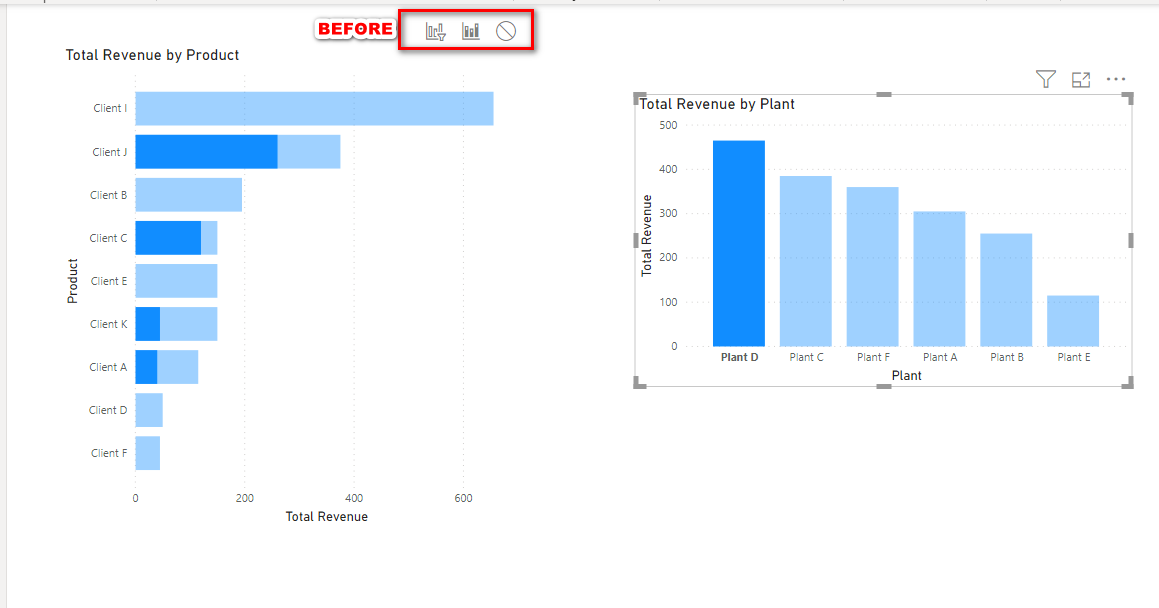This screenshot has height=608, width=1159.
Task: Click the 'Plant C' axis label
Action: click(806, 357)
